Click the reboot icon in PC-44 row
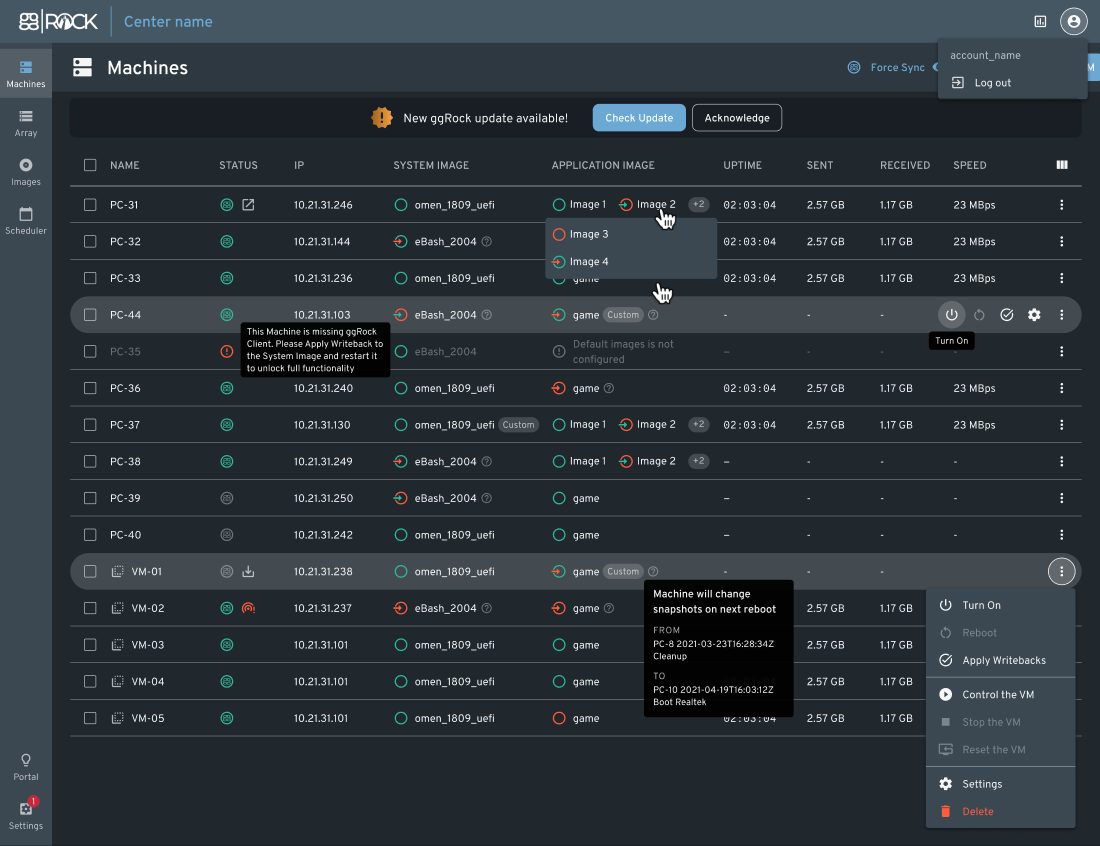The height and width of the screenshot is (846, 1100). [979, 315]
